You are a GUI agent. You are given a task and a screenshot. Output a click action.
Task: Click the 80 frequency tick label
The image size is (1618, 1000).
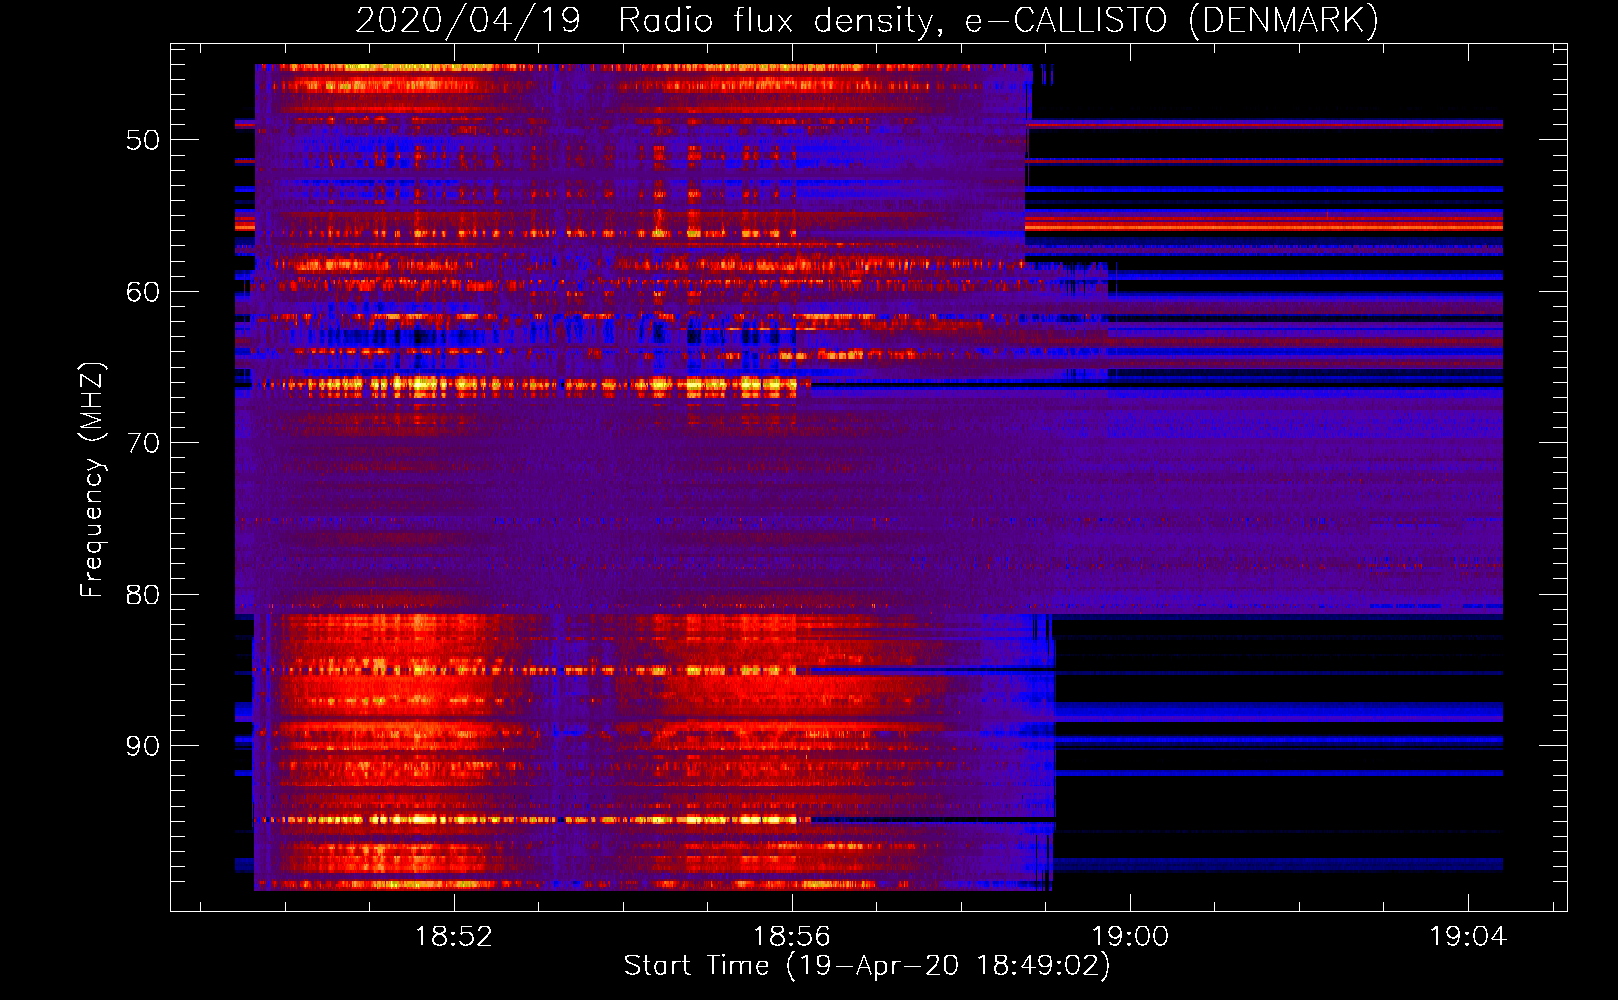coord(143,595)
